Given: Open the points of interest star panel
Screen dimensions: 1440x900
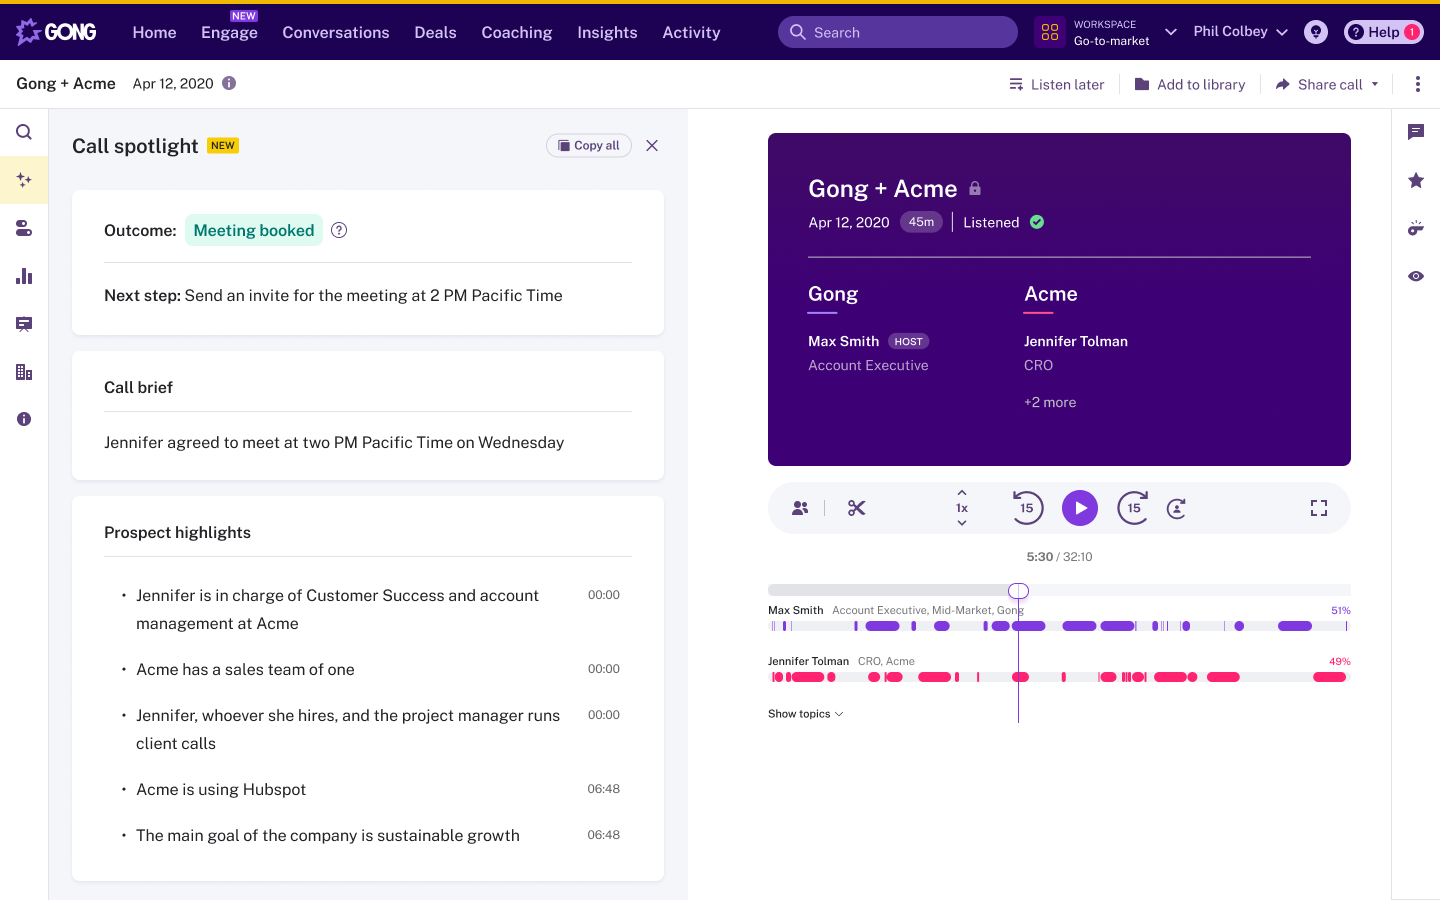Looking at the screenshot, I should [1415, 180].
